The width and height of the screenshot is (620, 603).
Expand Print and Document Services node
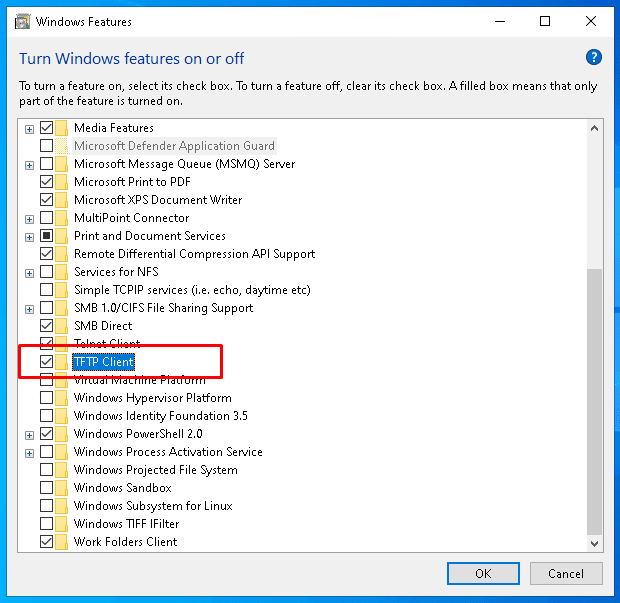29,237
